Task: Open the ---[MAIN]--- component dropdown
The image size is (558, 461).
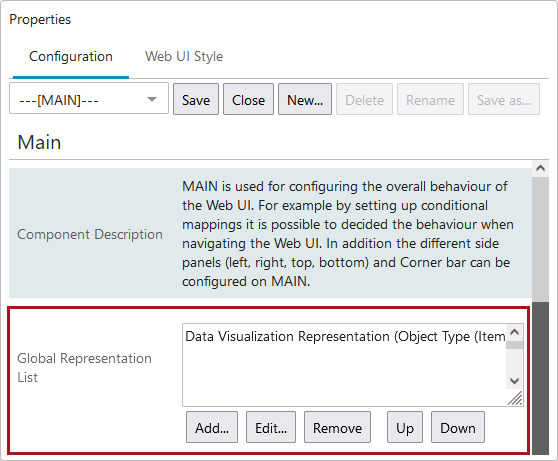Action: (89, 99)
